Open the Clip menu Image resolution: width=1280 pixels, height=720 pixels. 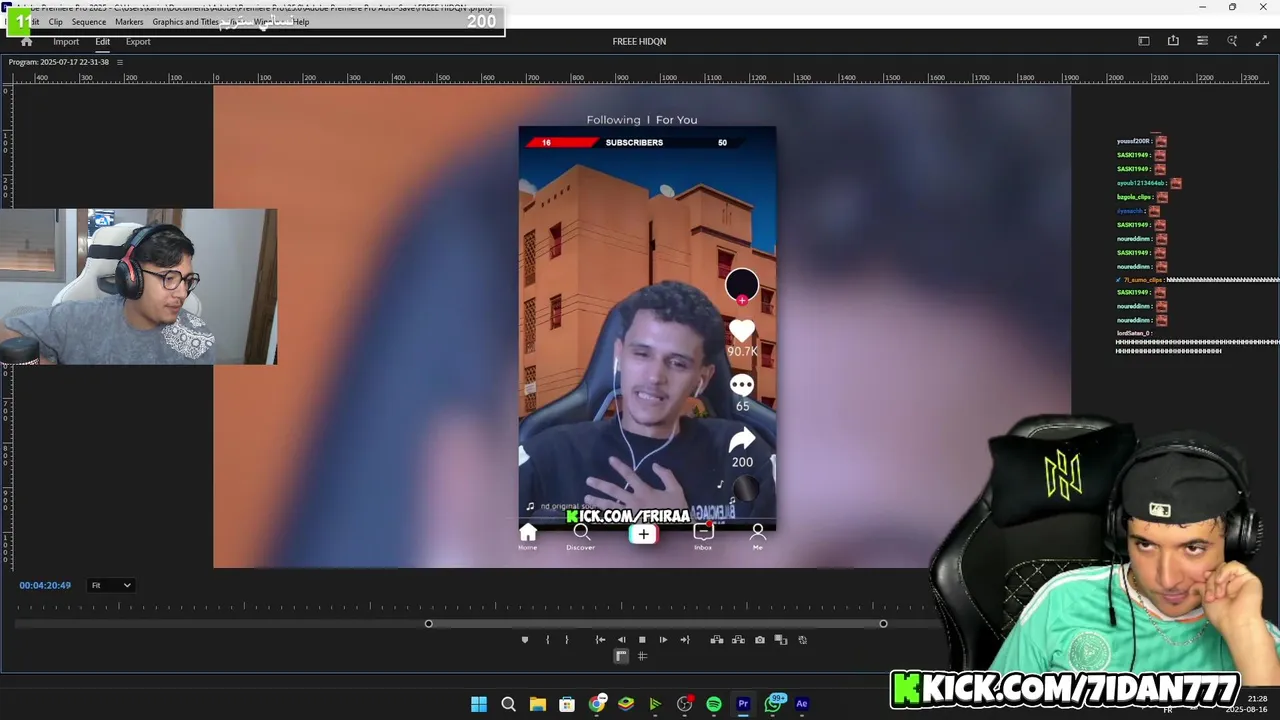55,21
